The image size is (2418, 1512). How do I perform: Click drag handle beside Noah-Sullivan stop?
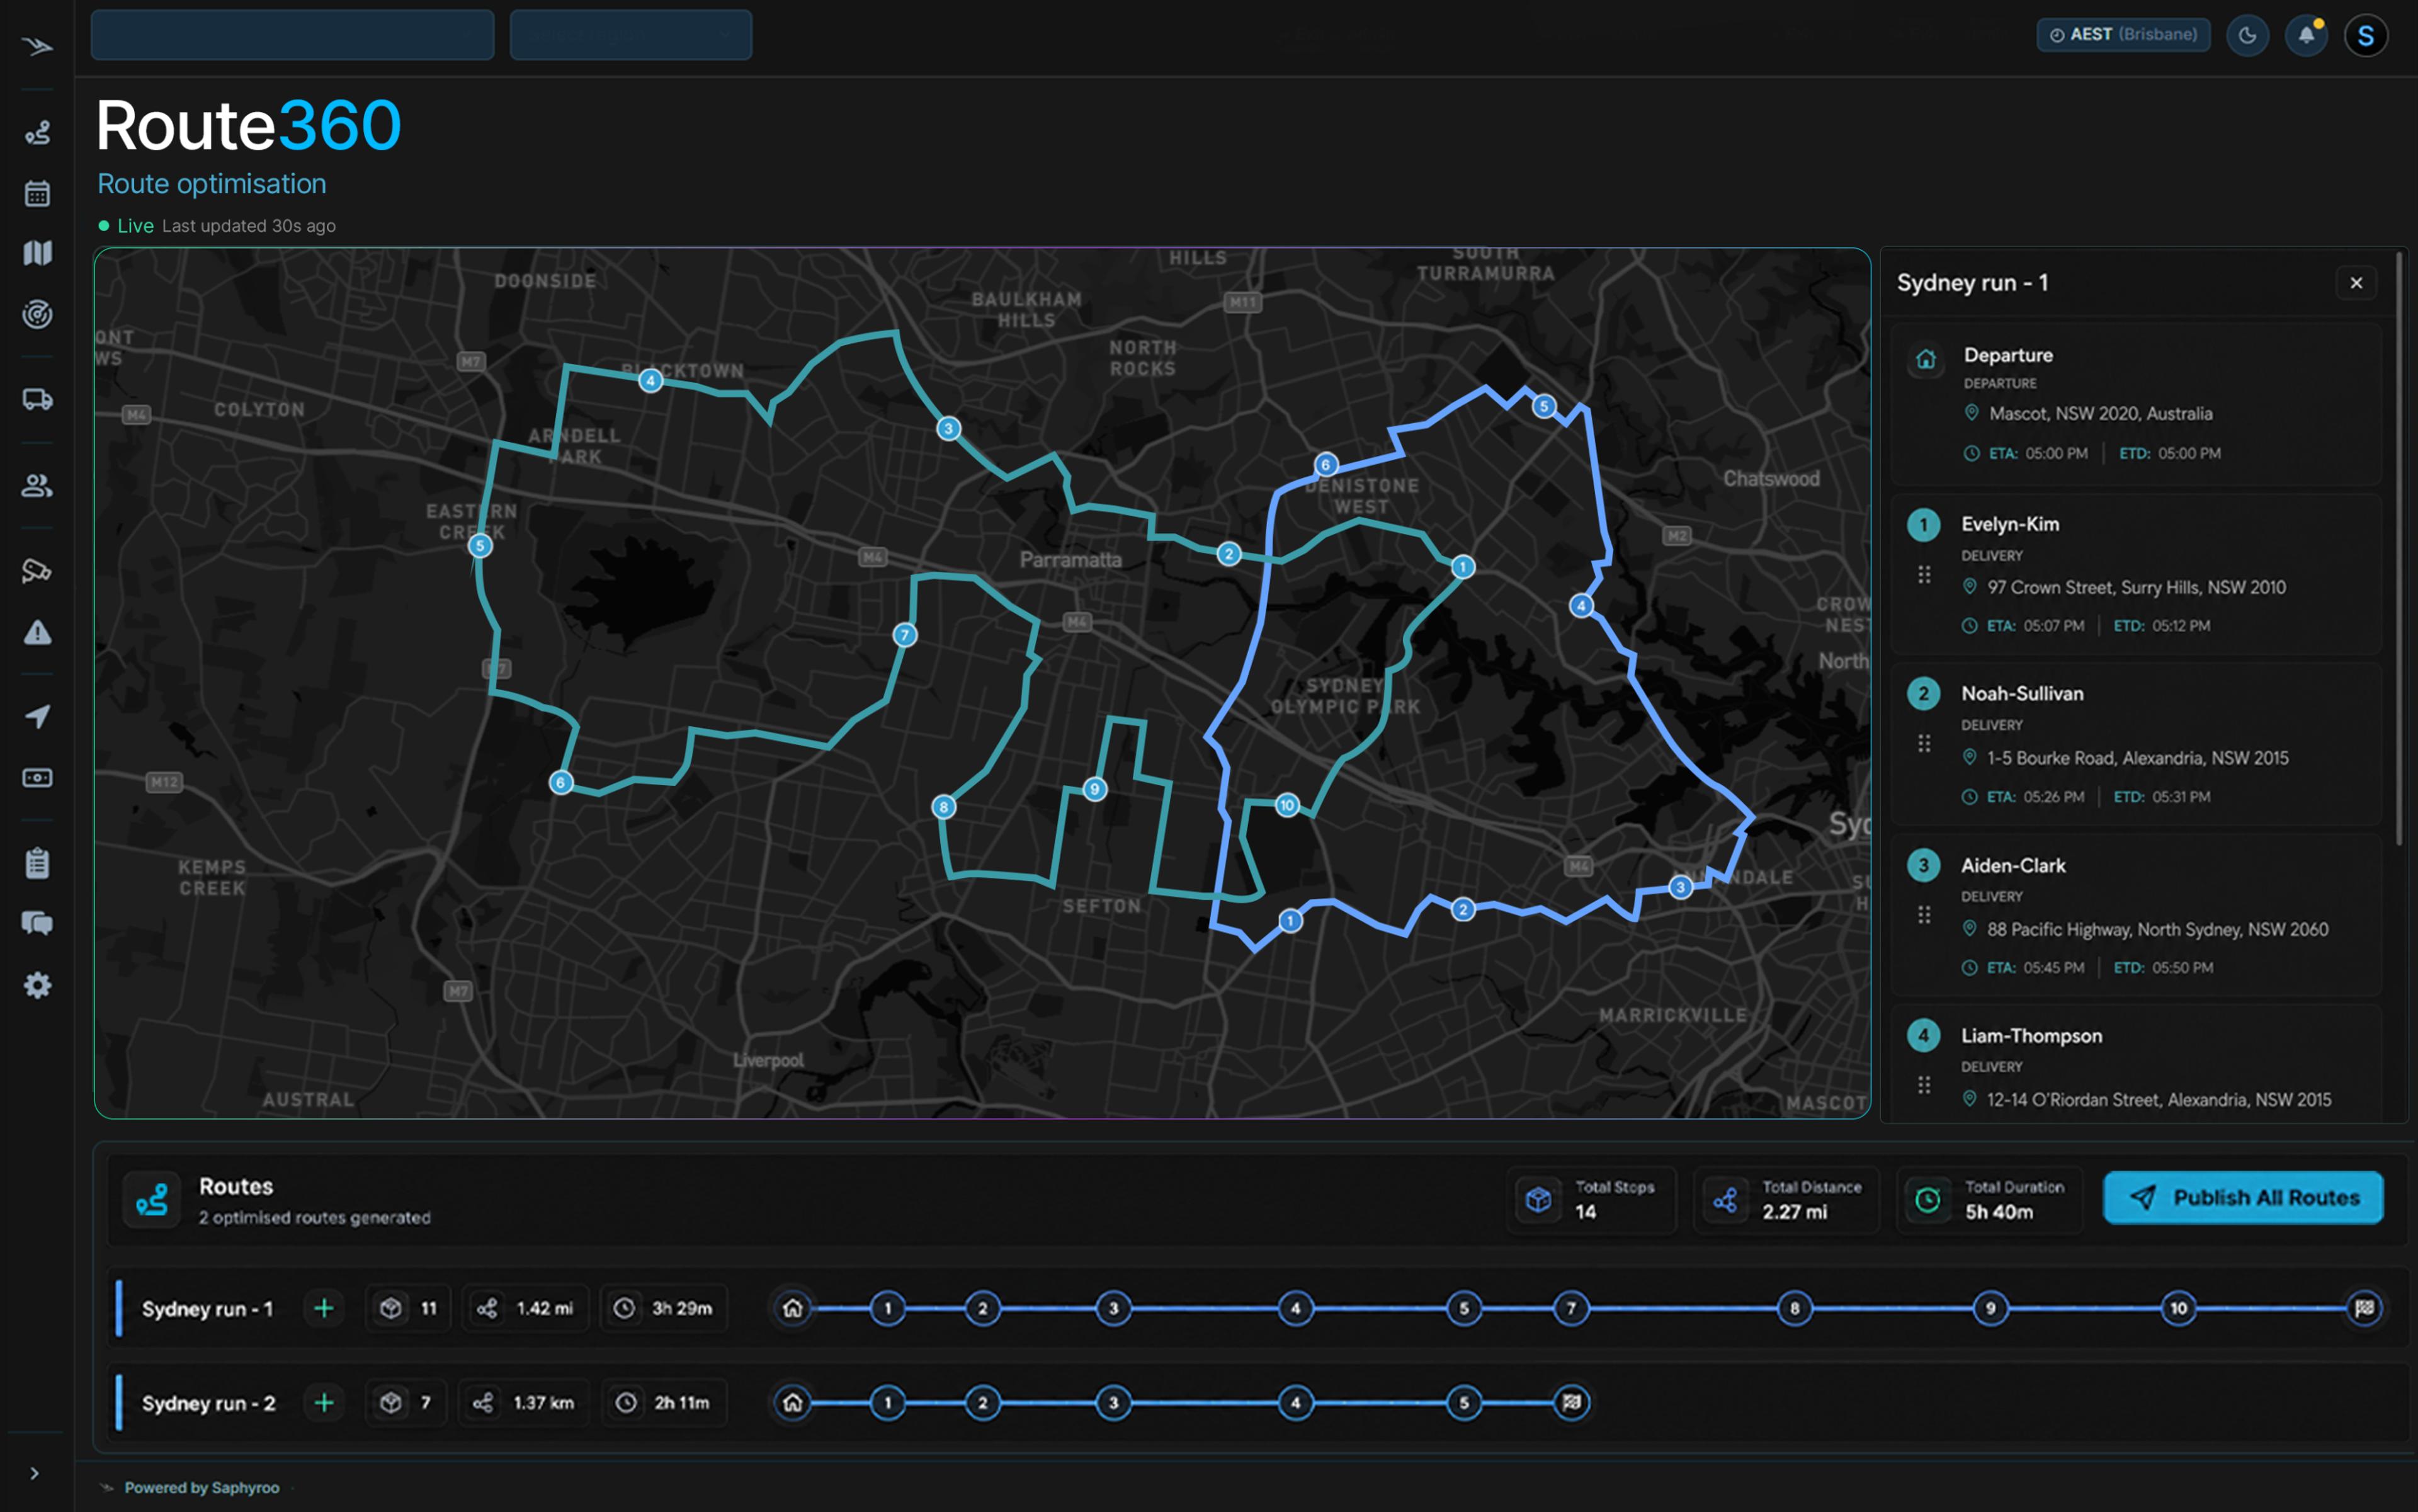point(1924,743)
